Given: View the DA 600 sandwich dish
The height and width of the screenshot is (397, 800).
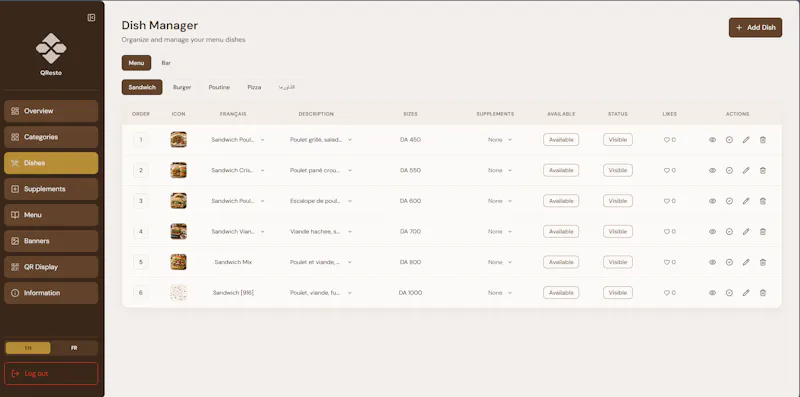Looking at the screenshot, I should click(712, 201).
